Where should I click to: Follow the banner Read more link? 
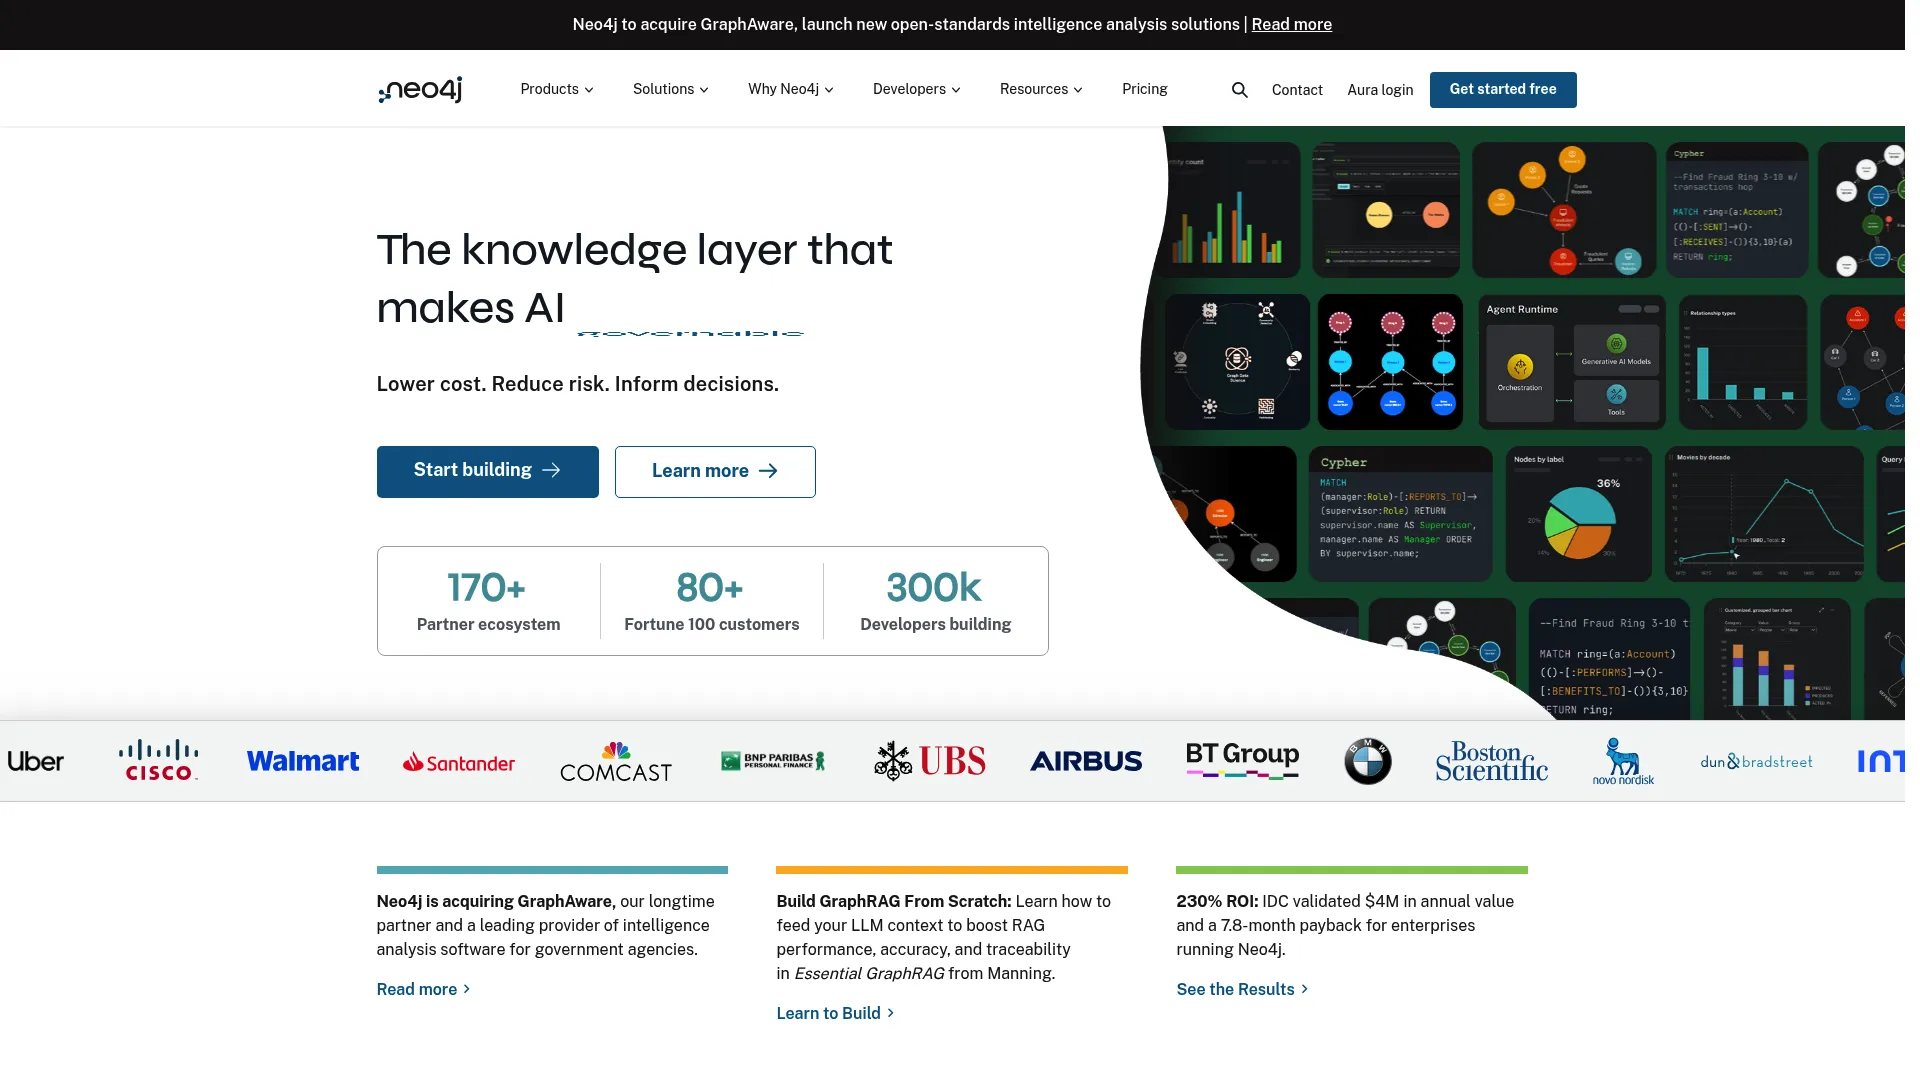coord(1291,25)
